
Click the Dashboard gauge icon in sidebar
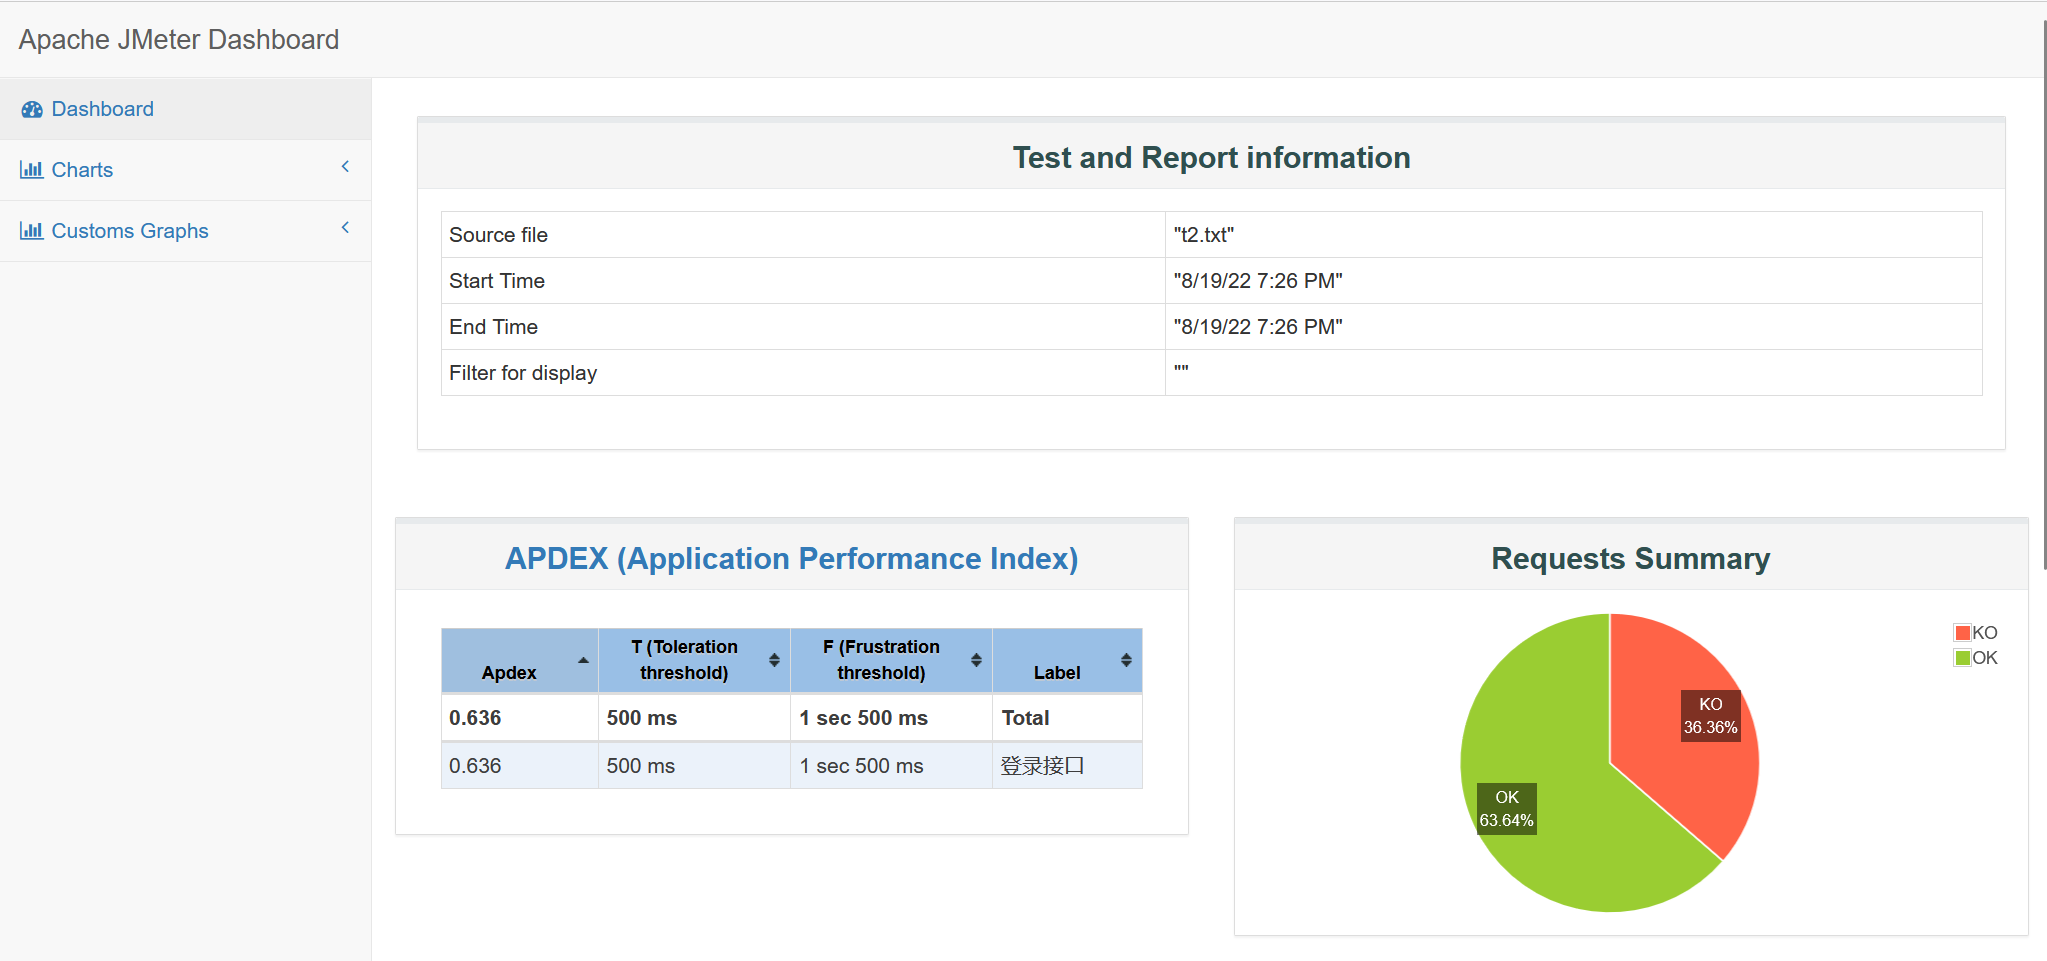tap(32, 109)
